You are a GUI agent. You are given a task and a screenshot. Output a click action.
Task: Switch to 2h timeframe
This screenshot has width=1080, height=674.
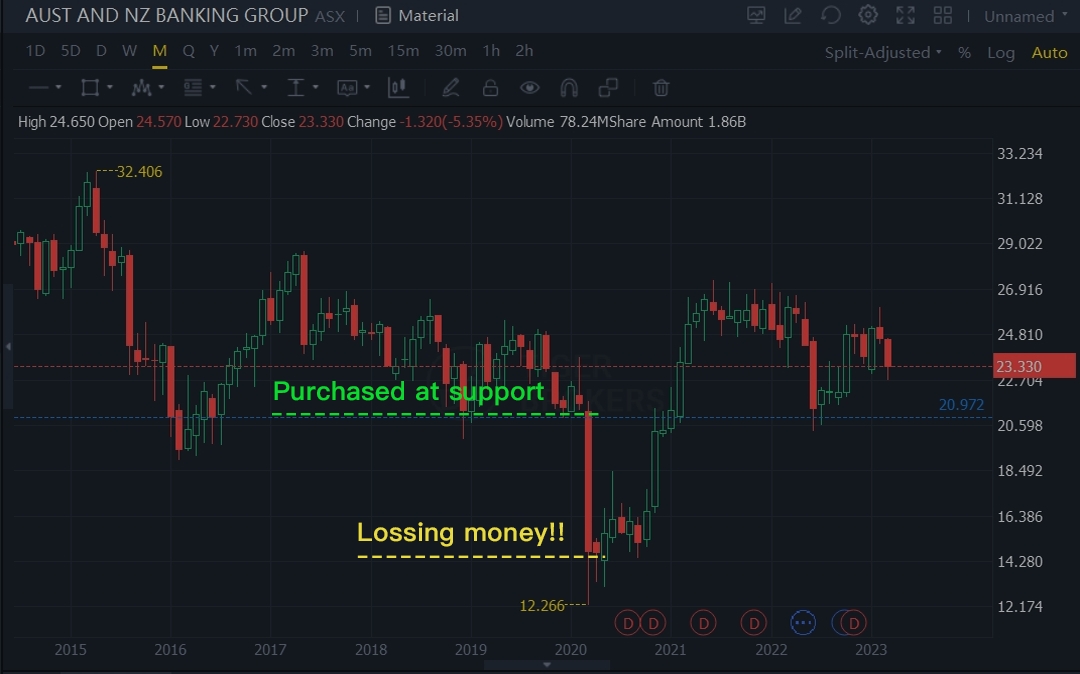point(524,51)
